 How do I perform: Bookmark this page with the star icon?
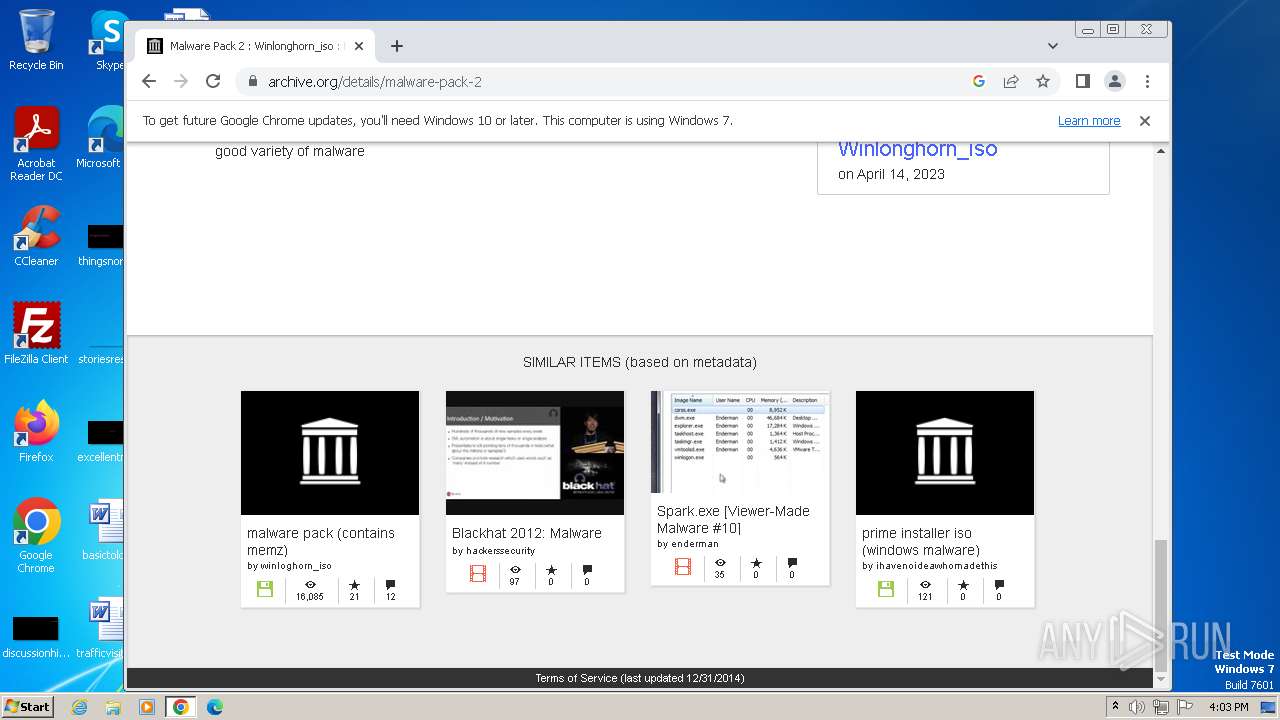pos(1043,81)
